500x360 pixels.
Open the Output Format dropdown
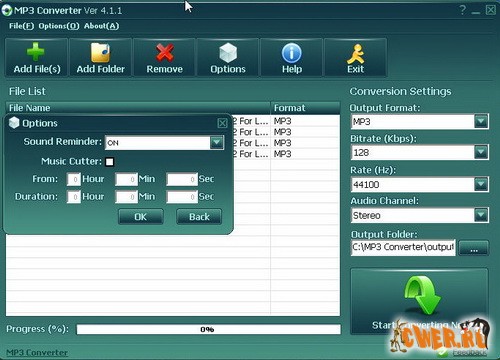[481, 121]
